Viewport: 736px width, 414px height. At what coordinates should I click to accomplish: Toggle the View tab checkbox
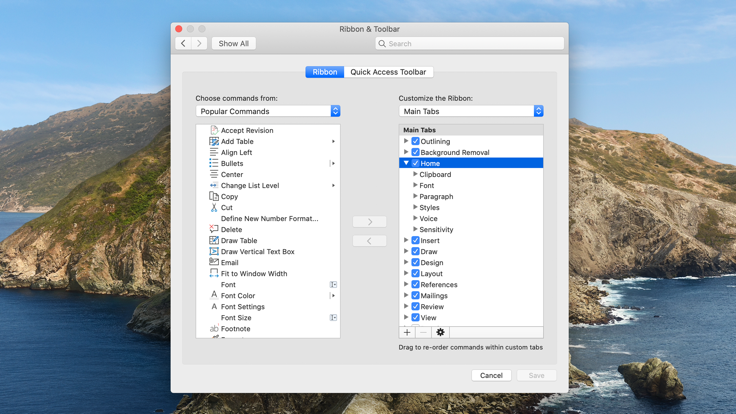pyautogui.click(x=415, y=317)
